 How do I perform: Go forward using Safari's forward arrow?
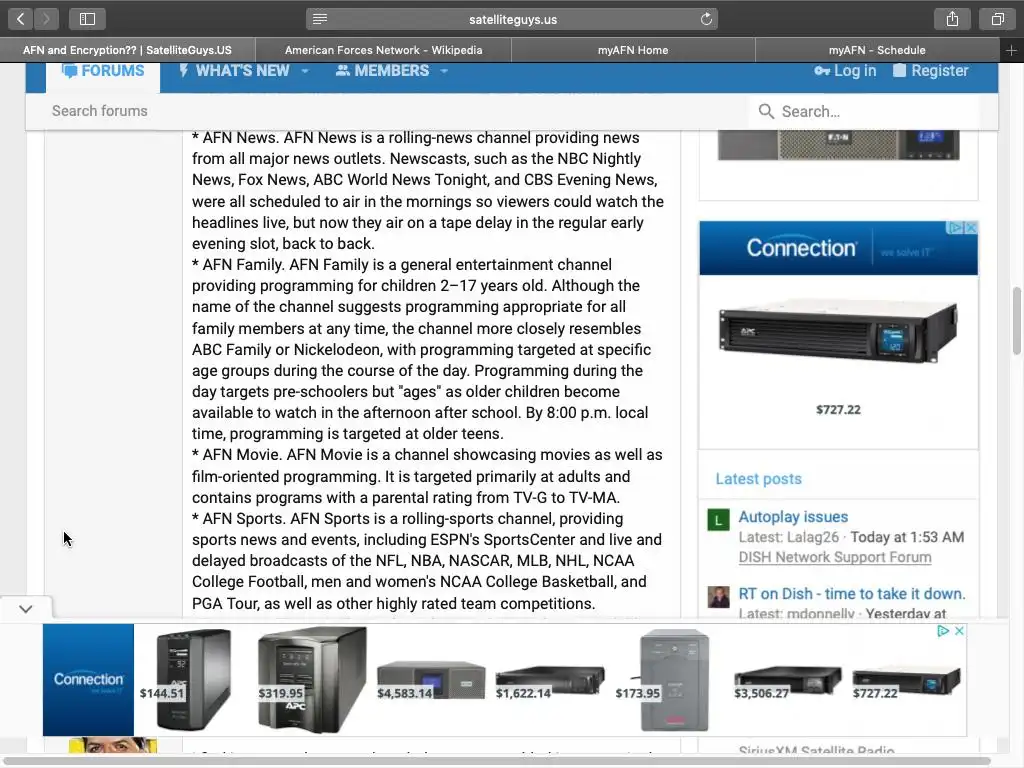46,19
